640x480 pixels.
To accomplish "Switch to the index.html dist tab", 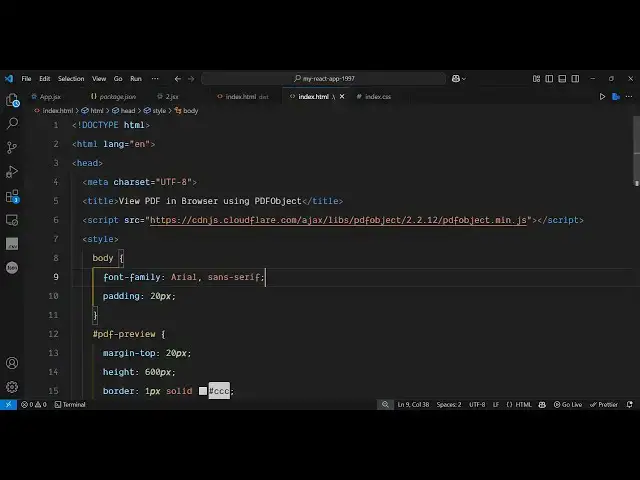I will [x=243, y=97].
